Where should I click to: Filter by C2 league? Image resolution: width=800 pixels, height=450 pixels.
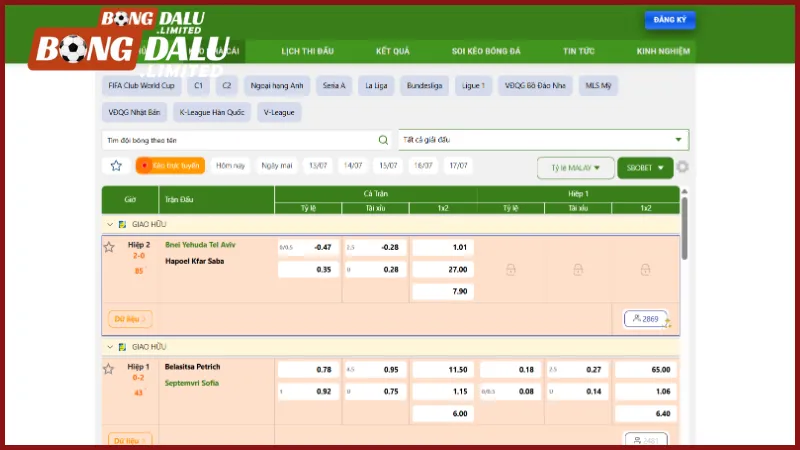pos(227,86)
